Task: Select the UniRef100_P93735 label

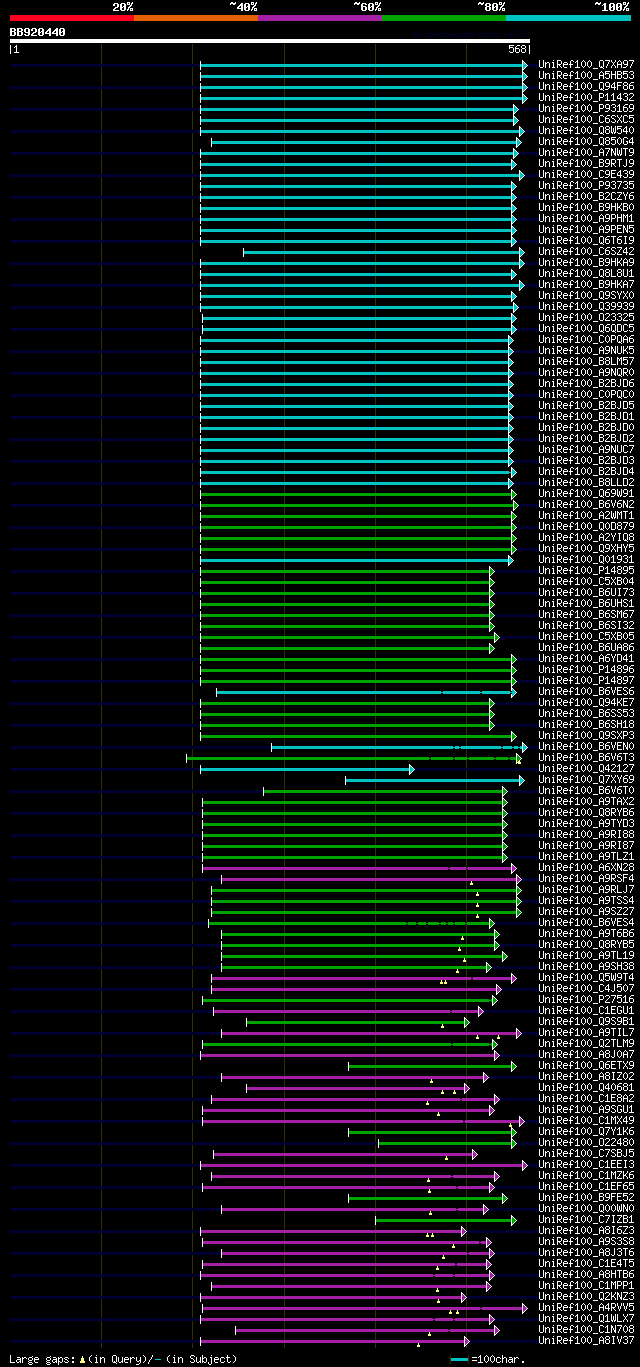Action: 586,185
